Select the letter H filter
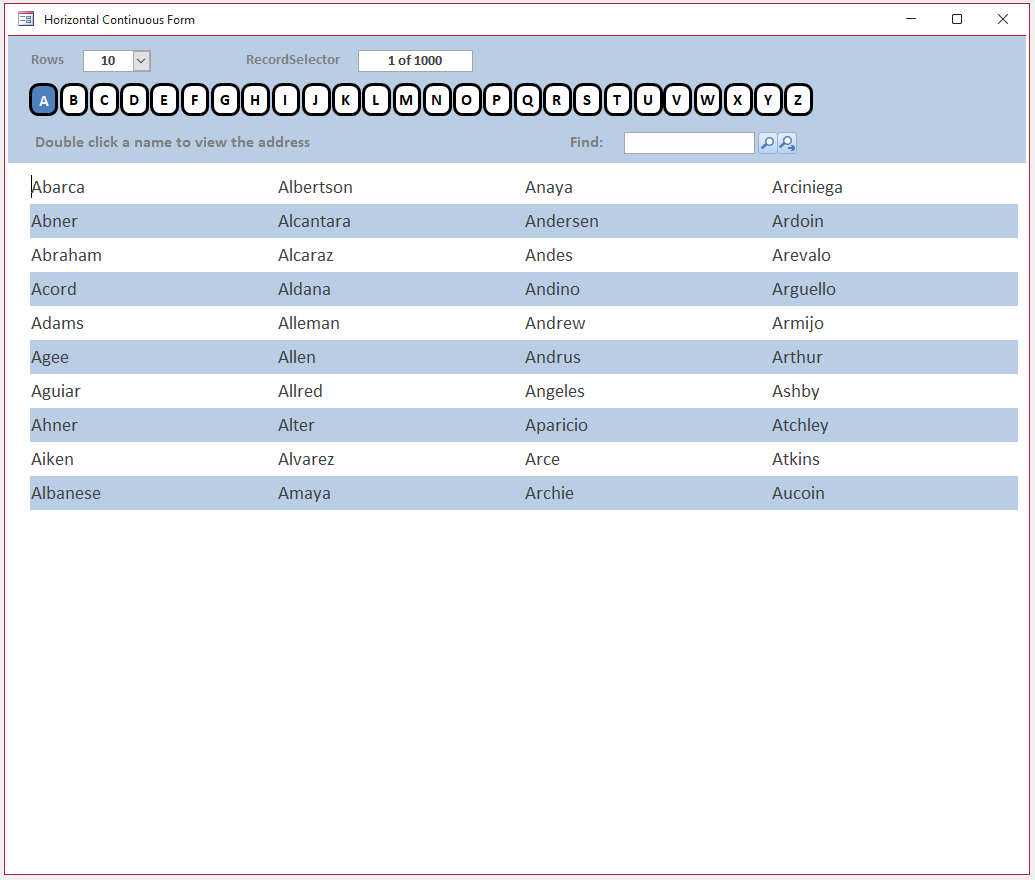This screenshot has width=1035, height=880. pyautogui.click(x=255, y=100)
